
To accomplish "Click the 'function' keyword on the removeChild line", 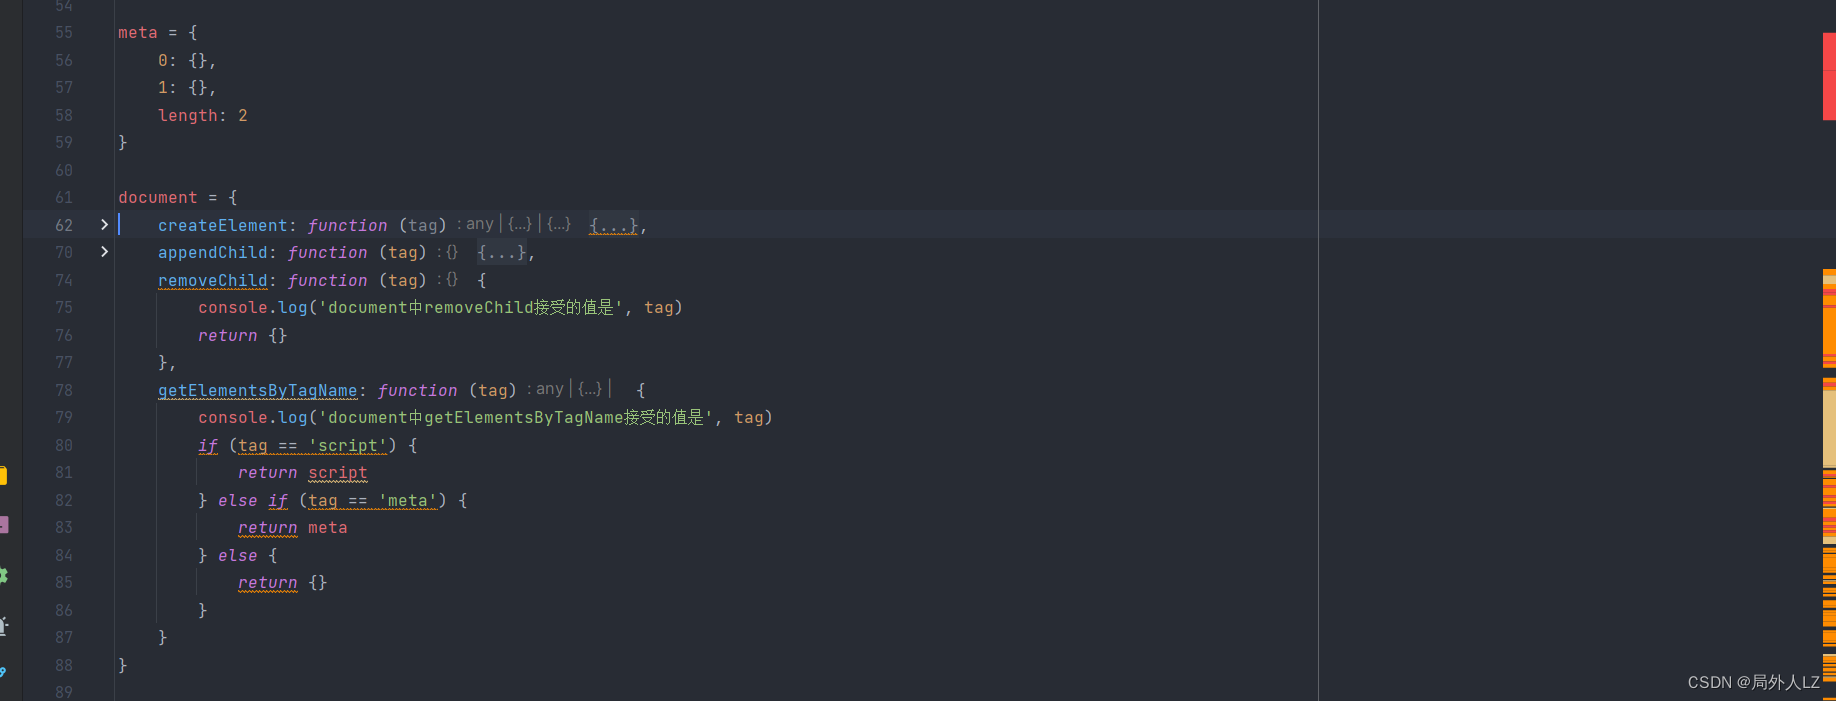I will [328, 281].
